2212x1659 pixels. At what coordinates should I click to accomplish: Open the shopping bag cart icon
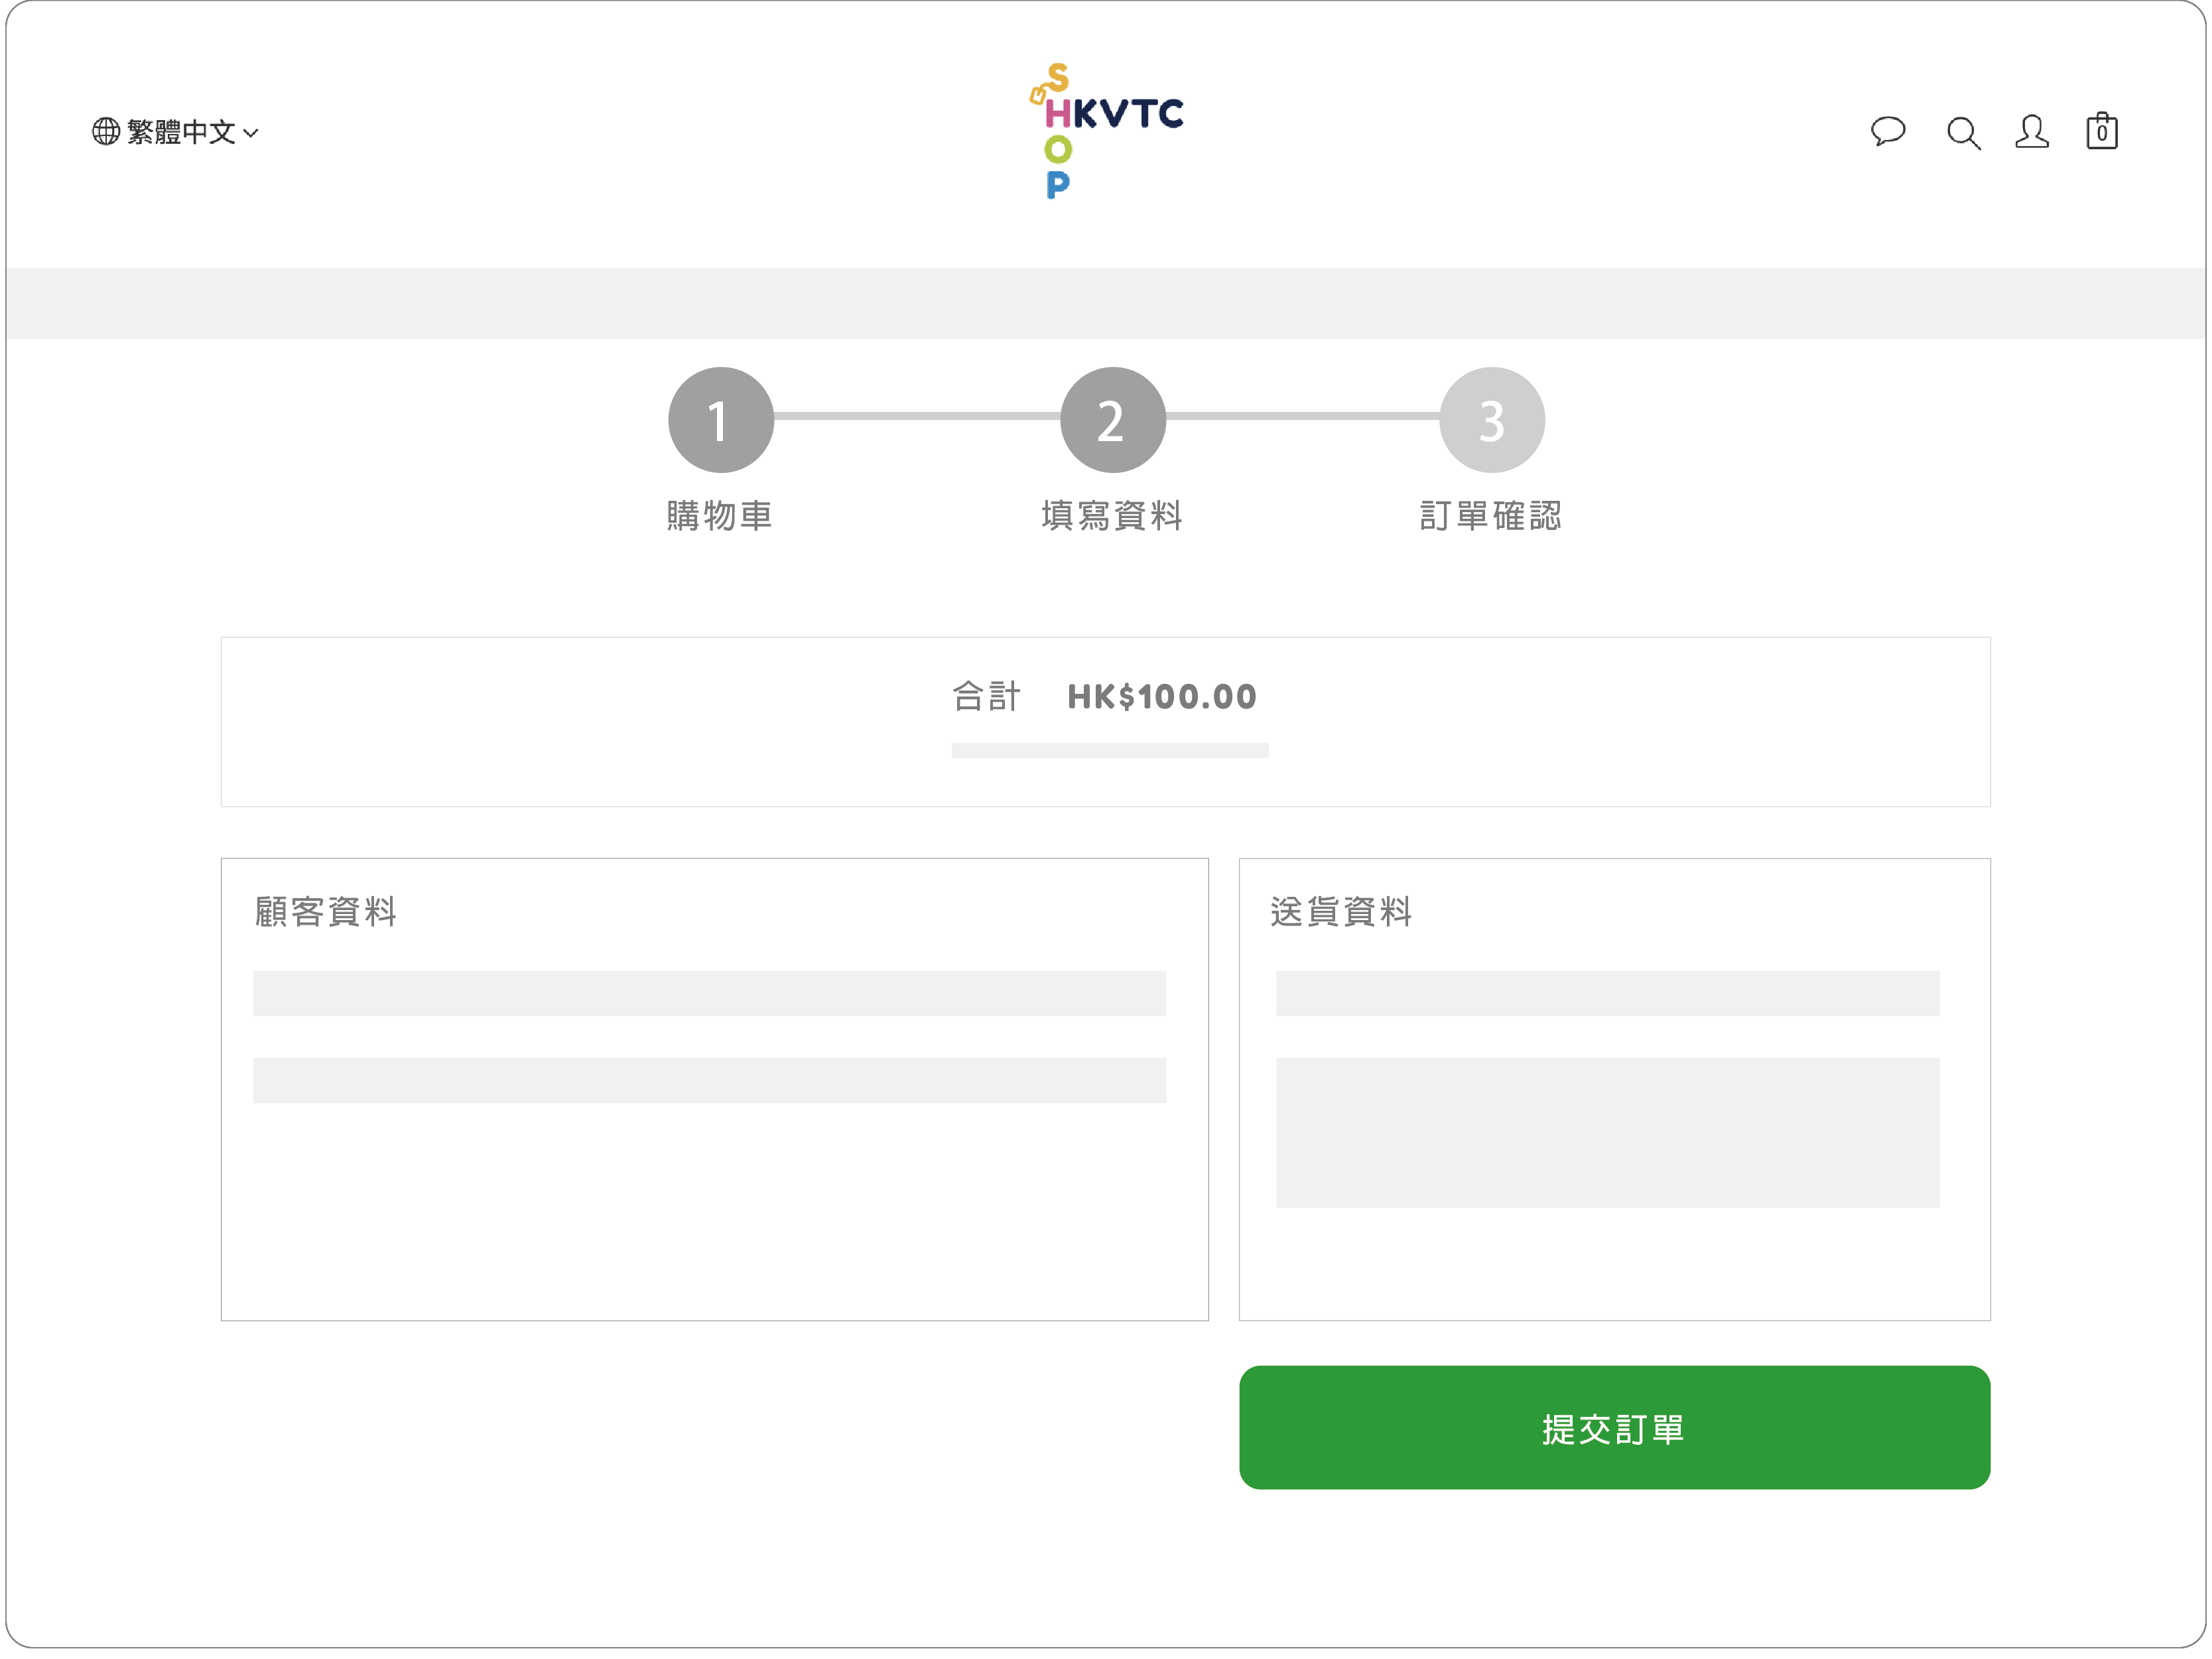coord(2101,131)
